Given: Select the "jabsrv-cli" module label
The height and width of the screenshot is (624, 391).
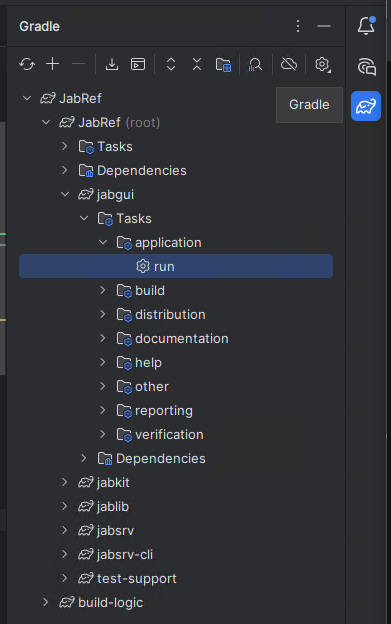Looking at the screenshot, I should [x=125, y=554].
